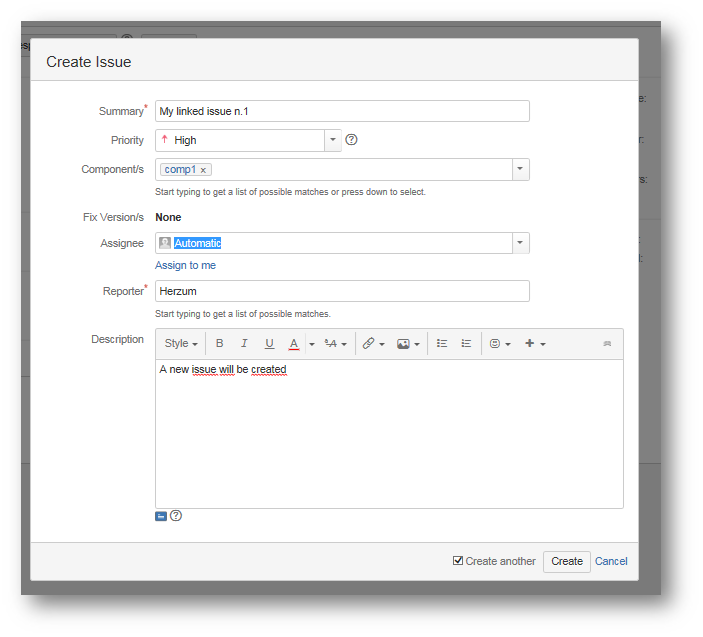Screen dimensions: 703x637
Task: Open the Style menu in editor toolbar
Action: [180, 344]
